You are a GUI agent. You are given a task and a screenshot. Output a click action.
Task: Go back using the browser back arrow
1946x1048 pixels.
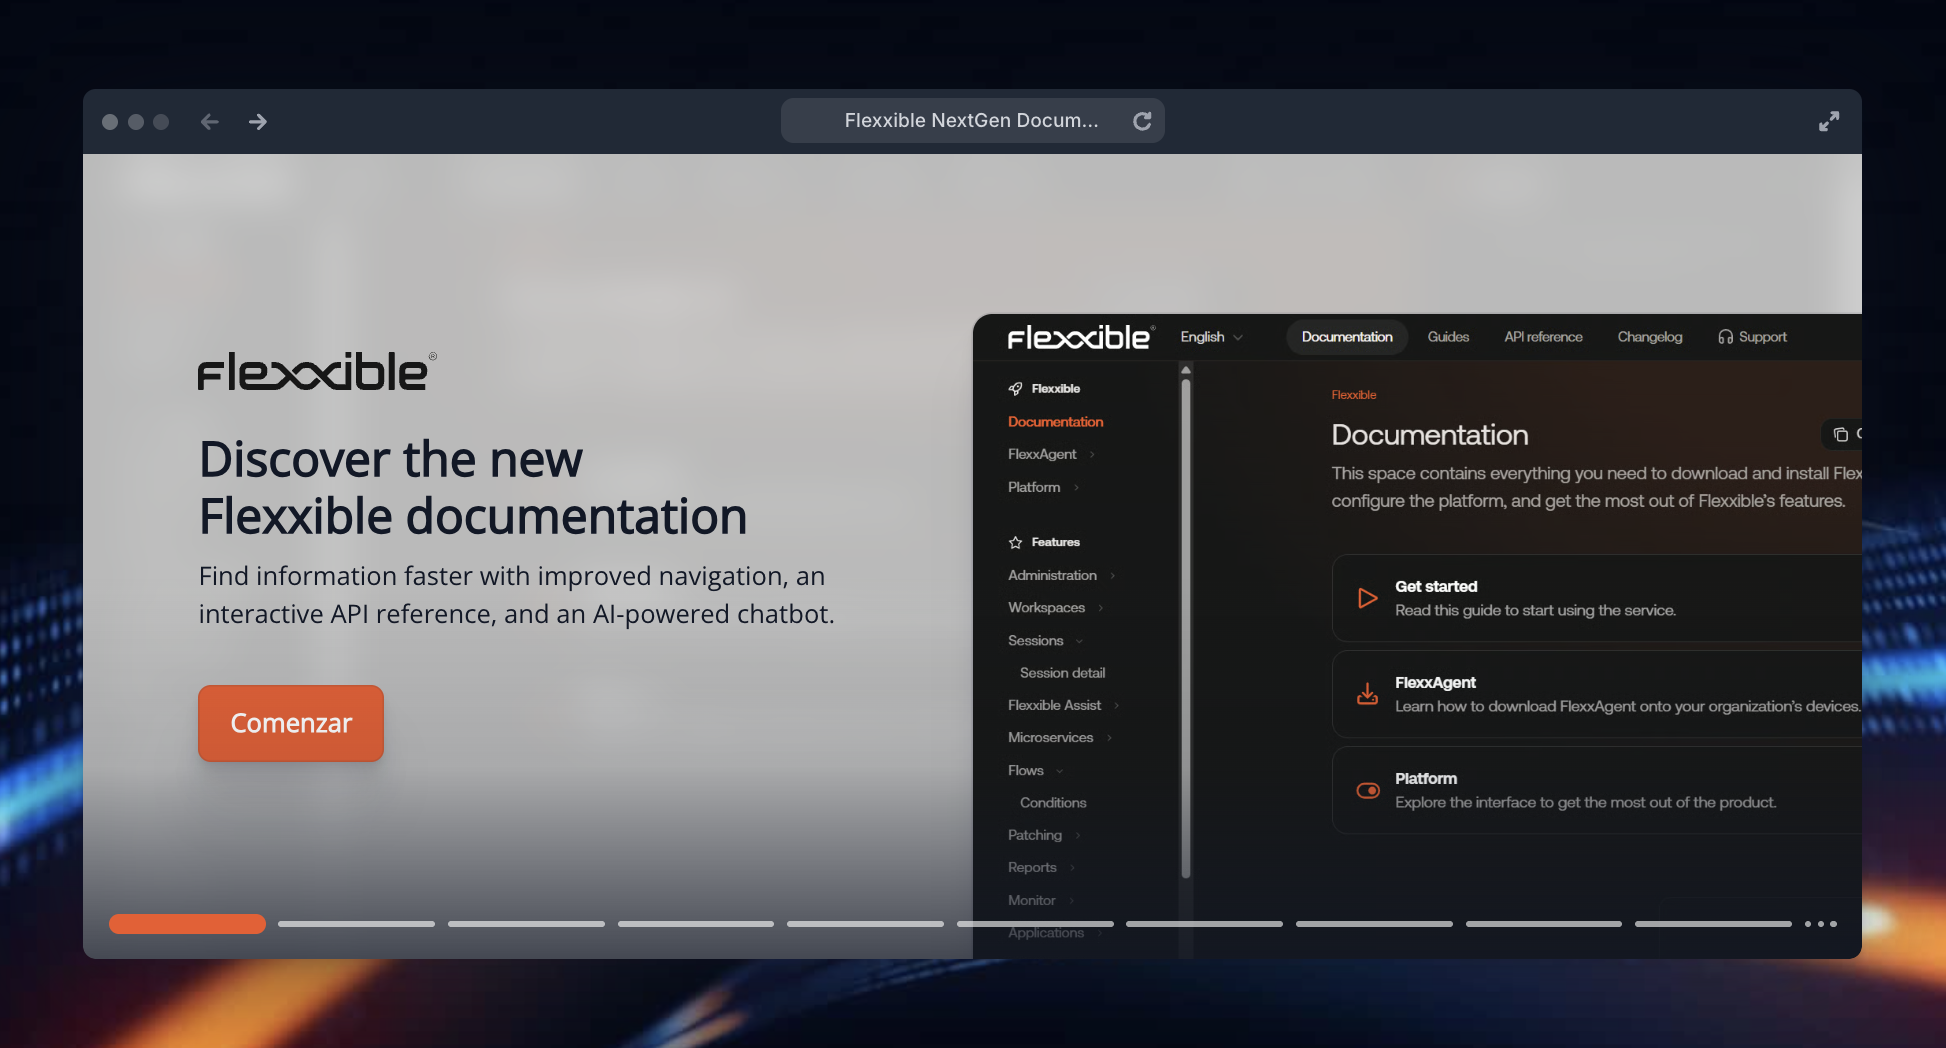209,121
